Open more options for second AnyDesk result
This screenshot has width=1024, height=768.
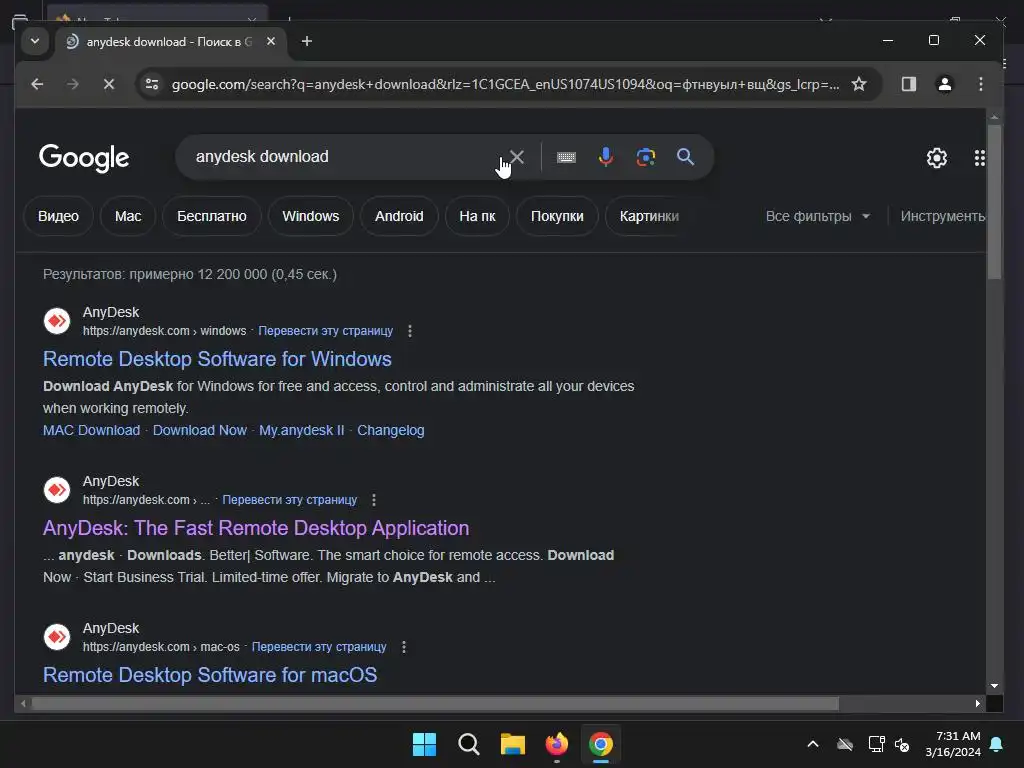[x=374, y=500]
